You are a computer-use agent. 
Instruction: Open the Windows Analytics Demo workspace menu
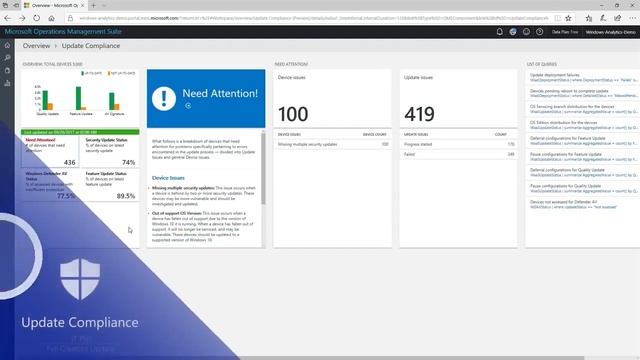pyautogui.click(x=611, y=32)
